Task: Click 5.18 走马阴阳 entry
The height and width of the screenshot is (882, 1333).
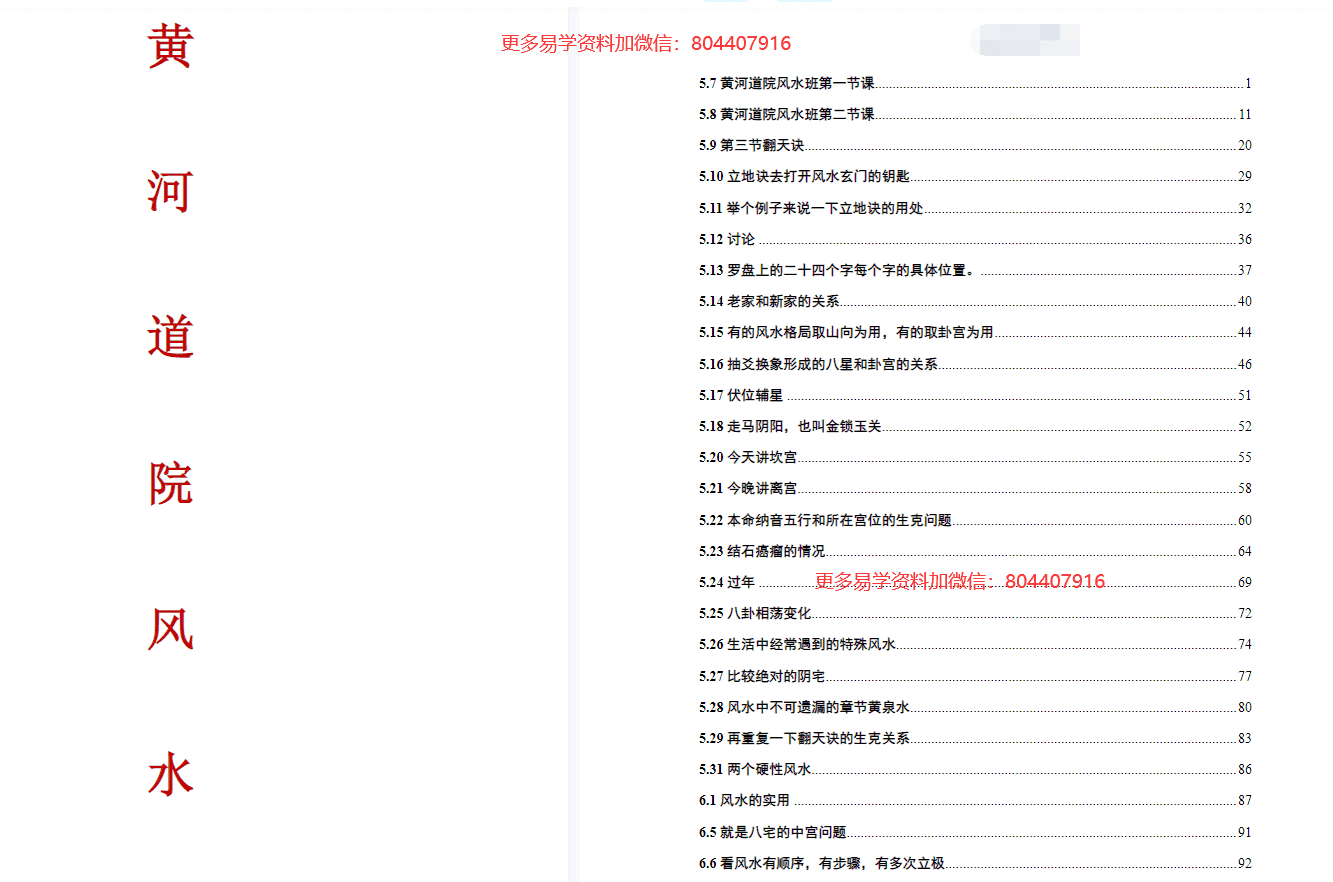Action: tap(790, 426)
